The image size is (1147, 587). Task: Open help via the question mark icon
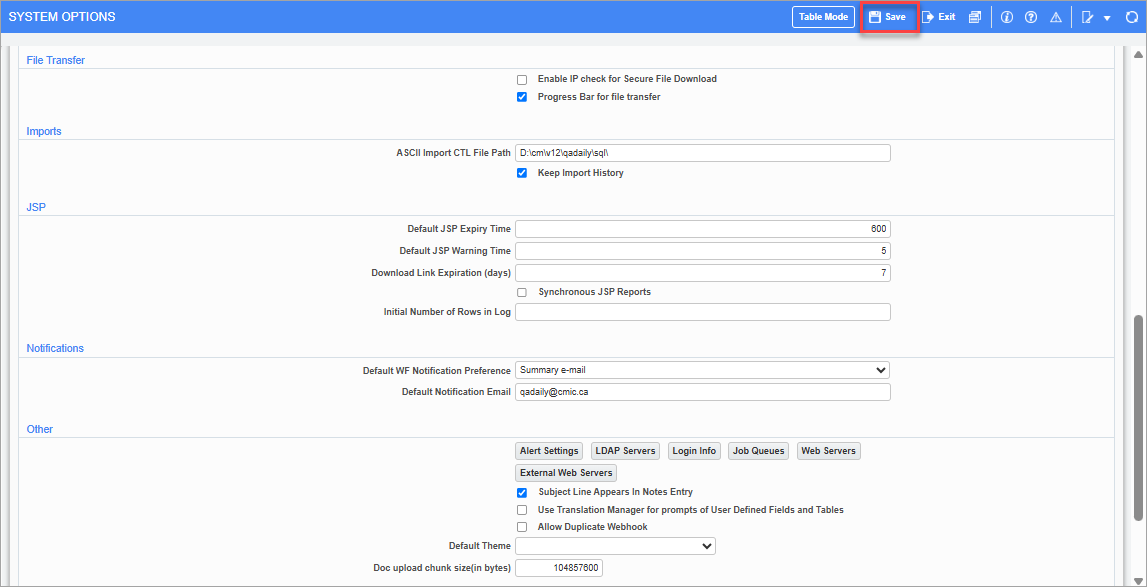[1030, 16]
